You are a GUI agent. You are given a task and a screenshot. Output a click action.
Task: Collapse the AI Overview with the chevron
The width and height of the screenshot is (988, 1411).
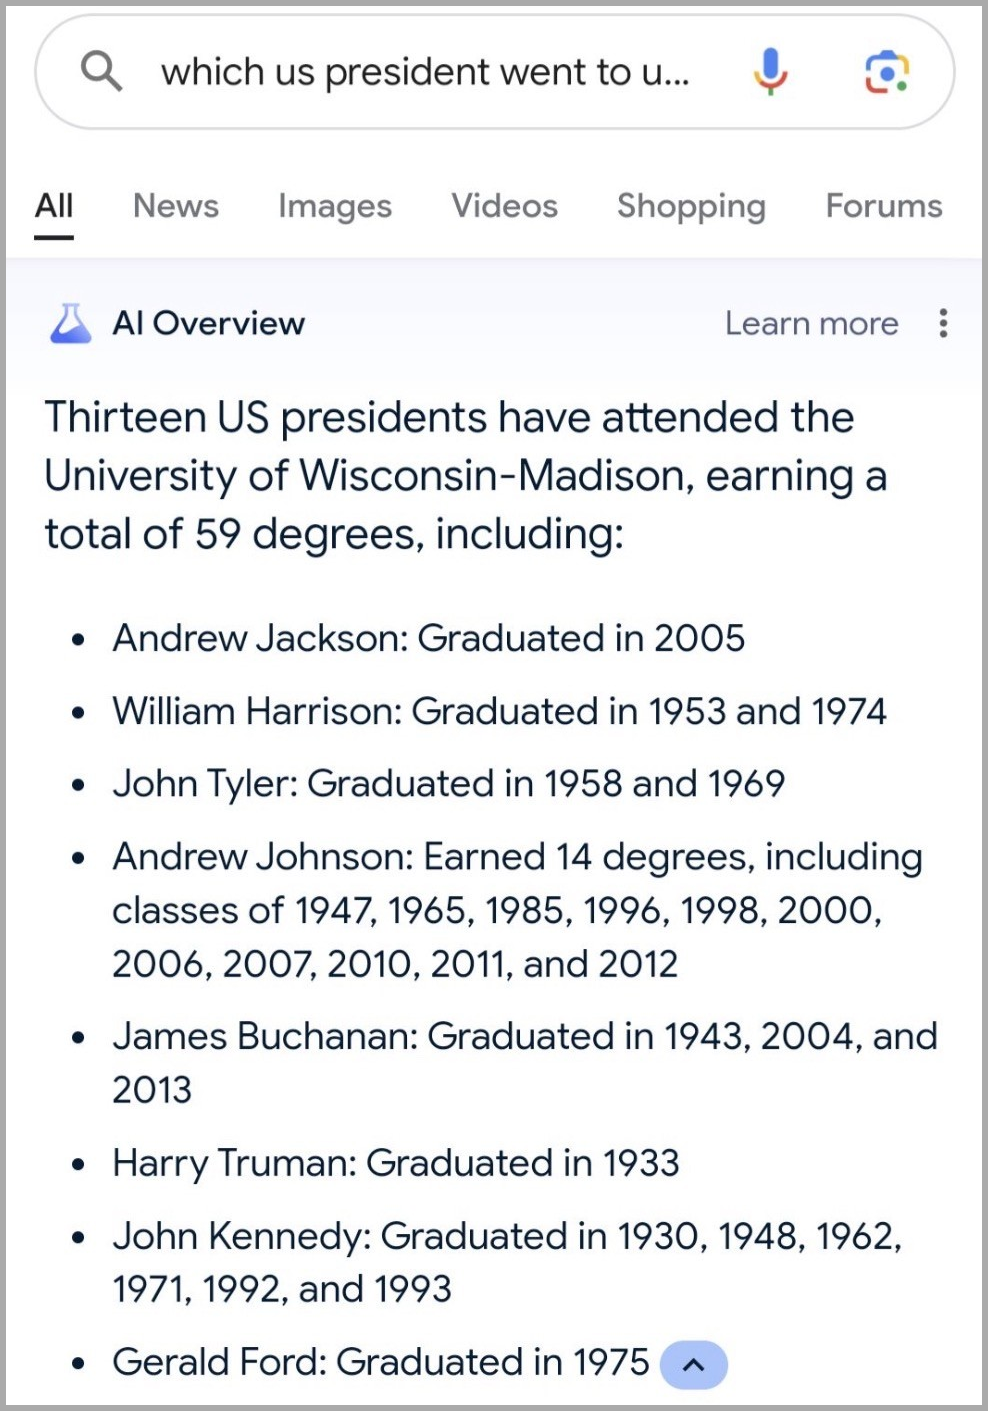pyautogui.click(x=693, y=1365)
